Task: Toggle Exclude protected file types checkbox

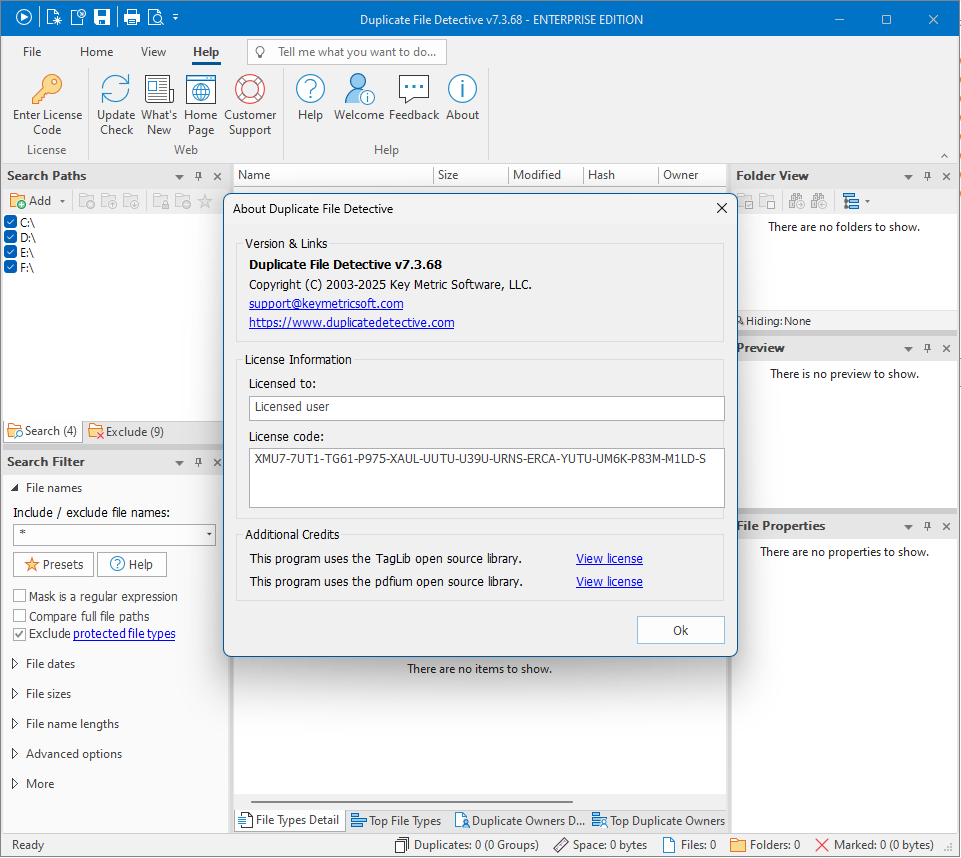Action: pyautogui.click(x=20, y=634)
